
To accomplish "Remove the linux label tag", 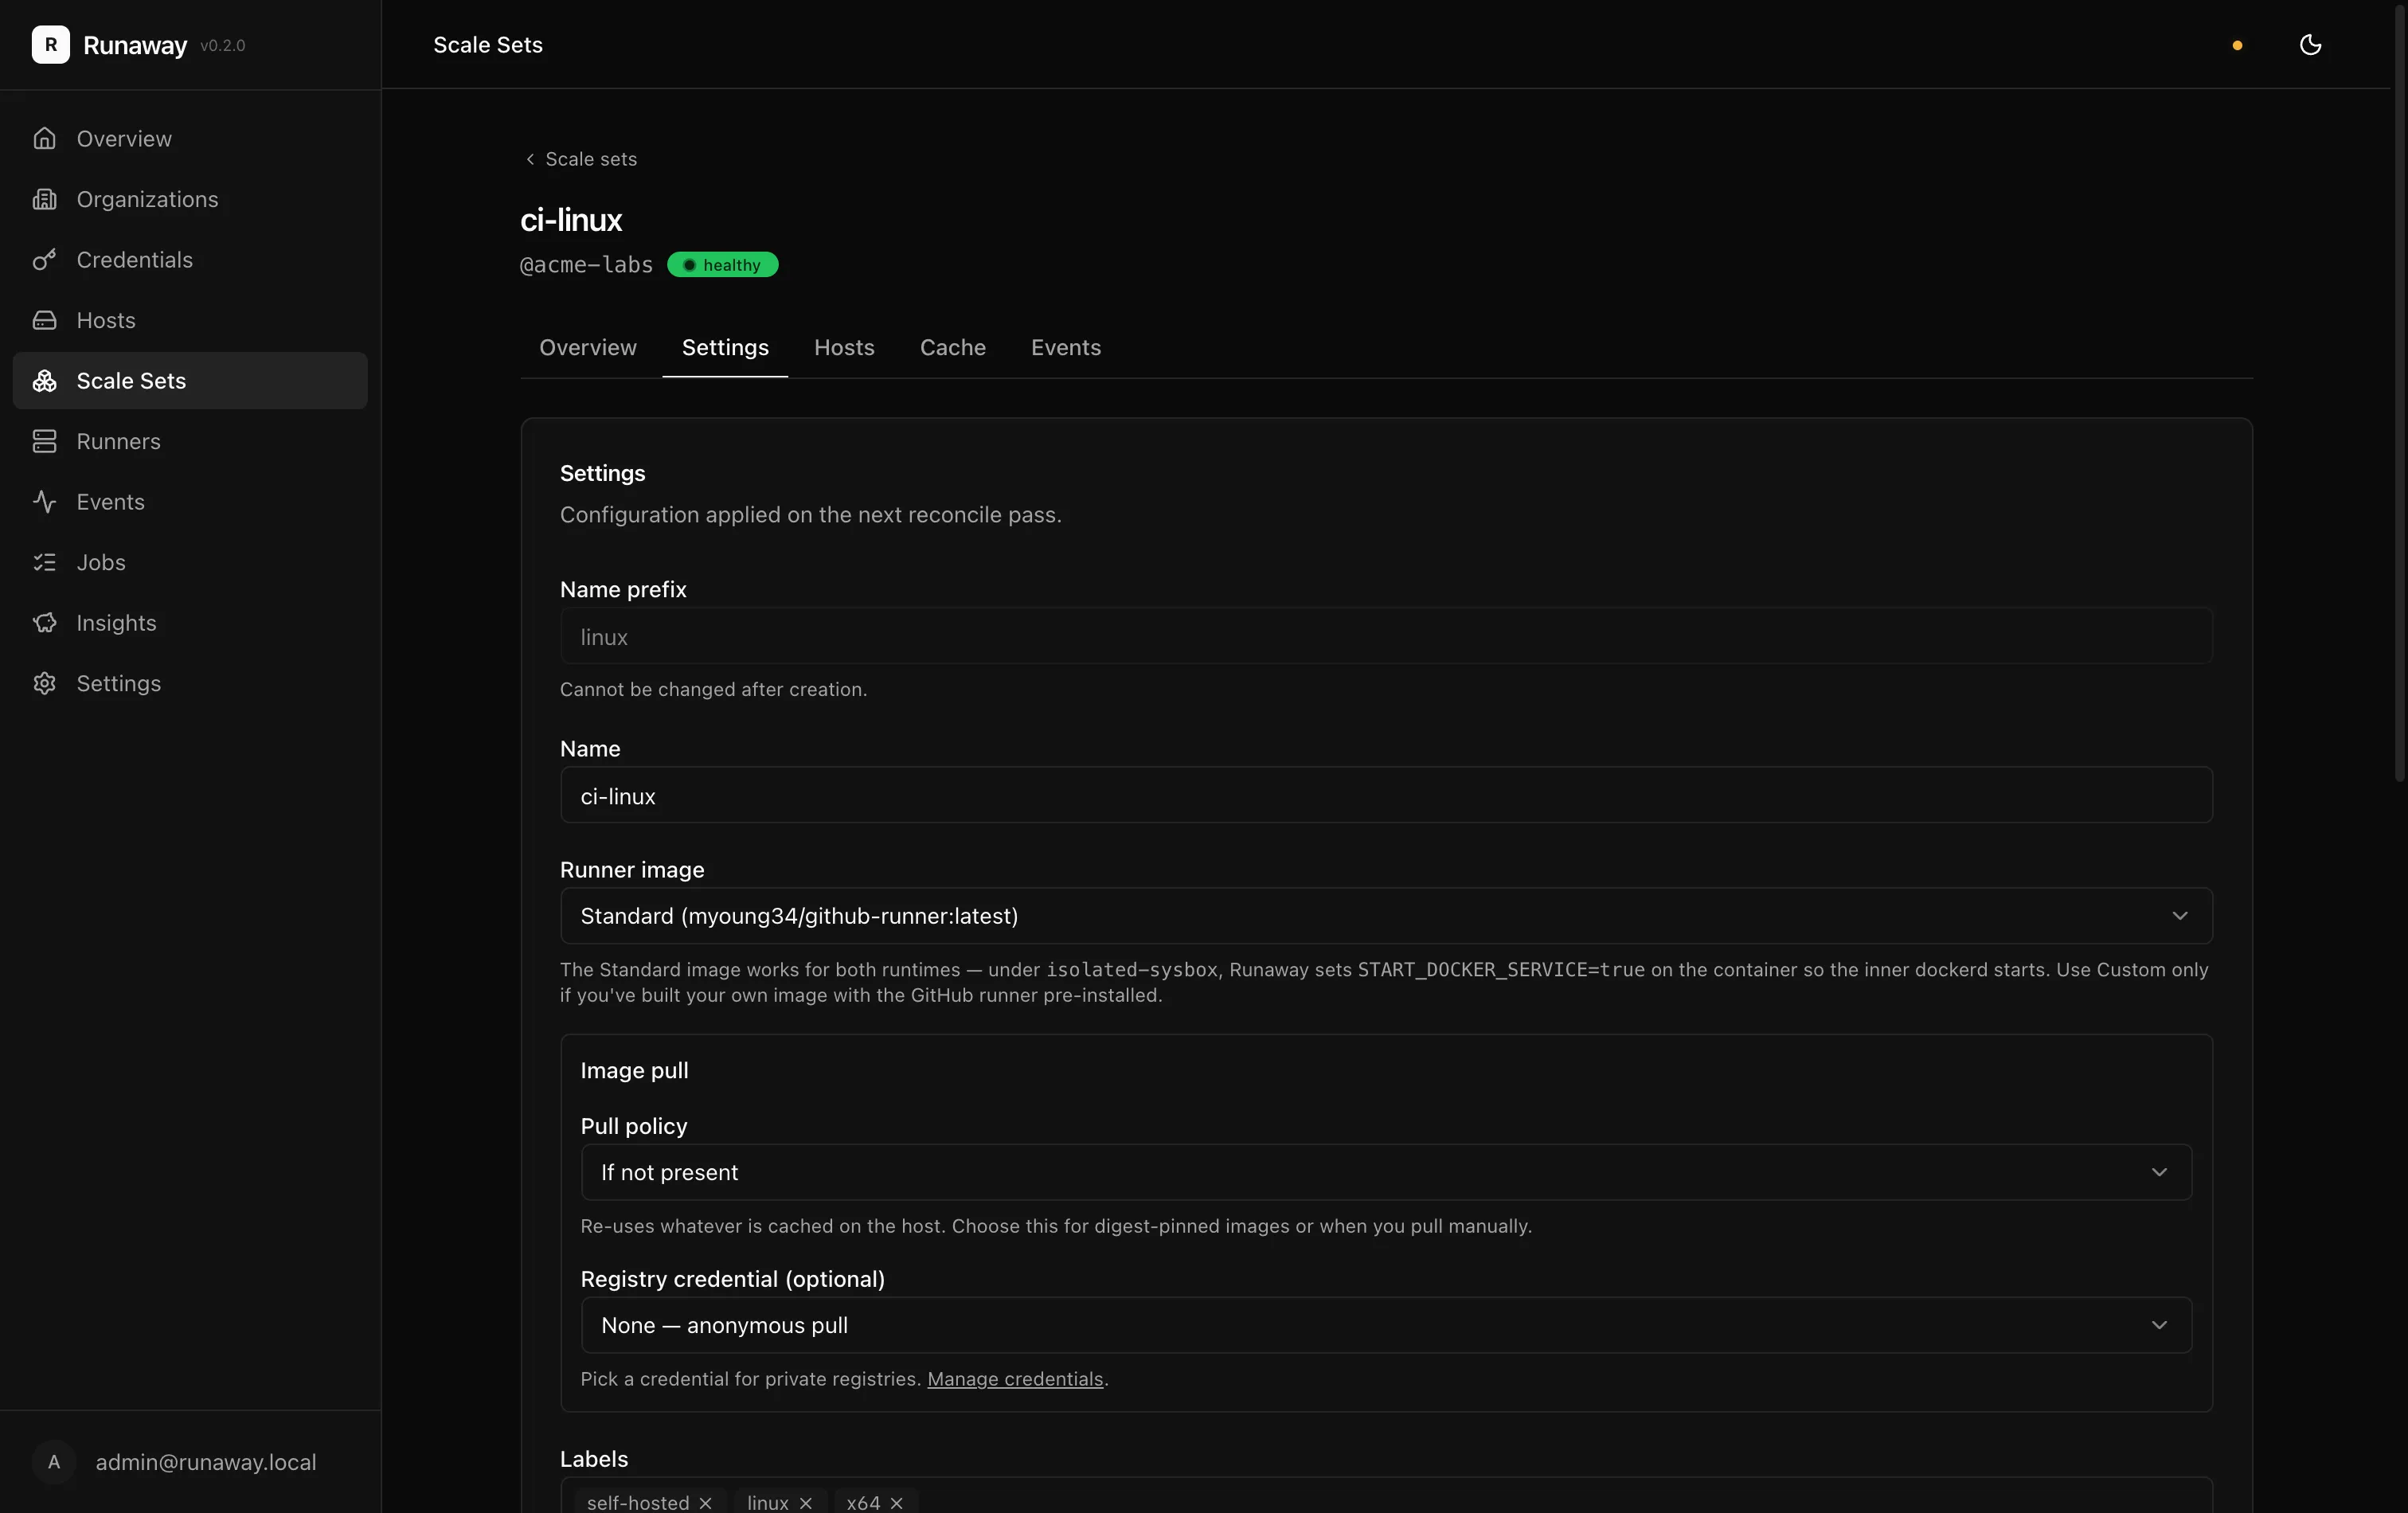I will coord(806,1502).
